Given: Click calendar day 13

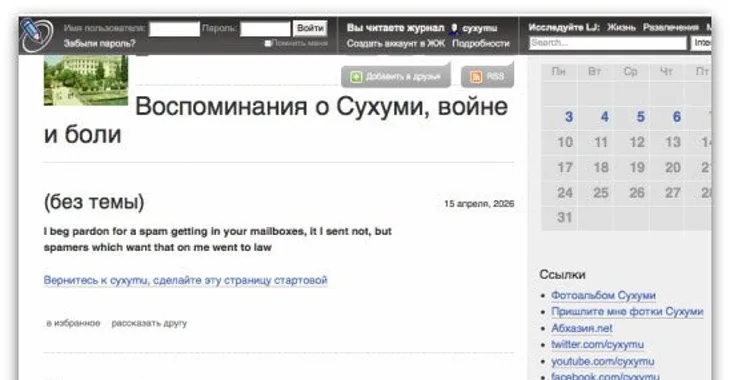Looking at the screenshot, I should 673,142.
